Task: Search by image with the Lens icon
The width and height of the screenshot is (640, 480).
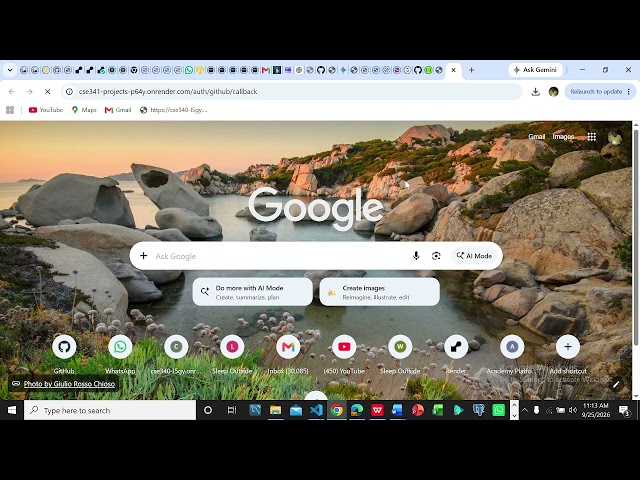Action: (x=436, y=256)
